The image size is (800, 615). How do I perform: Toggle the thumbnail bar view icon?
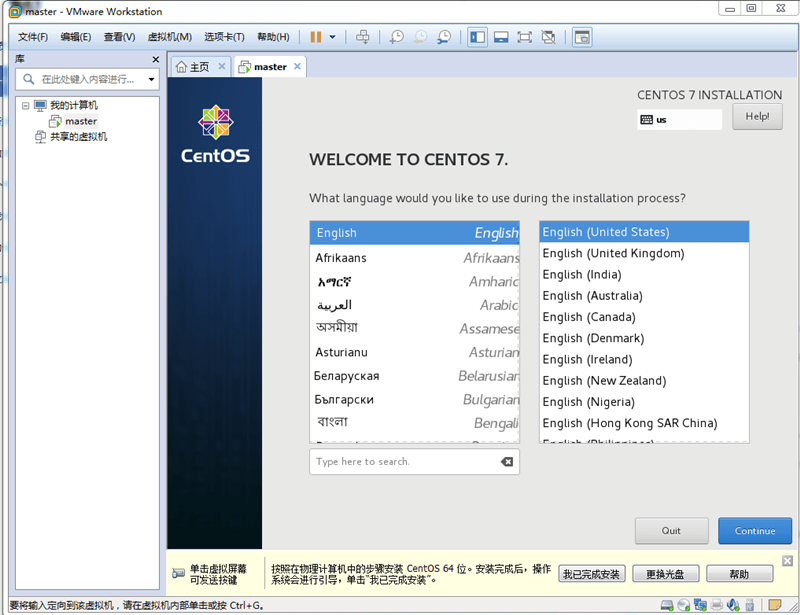coord(501,37)
